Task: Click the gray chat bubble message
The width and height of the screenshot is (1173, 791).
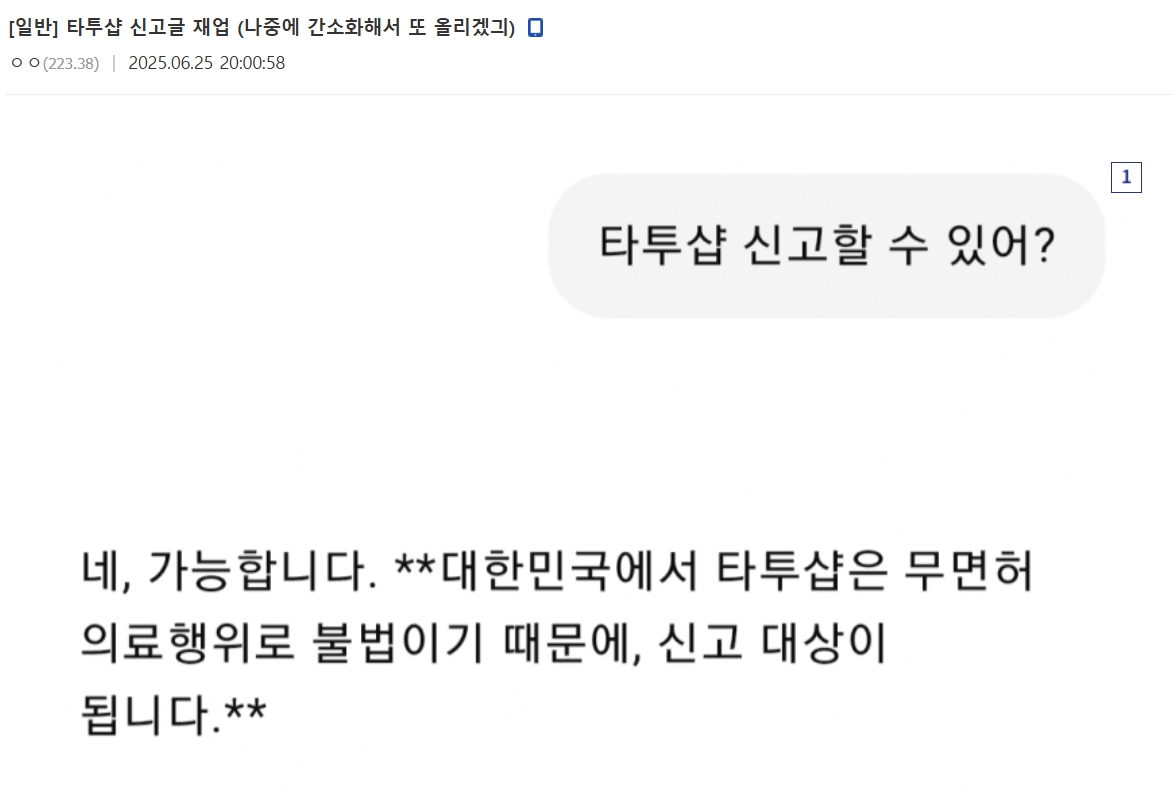Action: coord(827,245)
